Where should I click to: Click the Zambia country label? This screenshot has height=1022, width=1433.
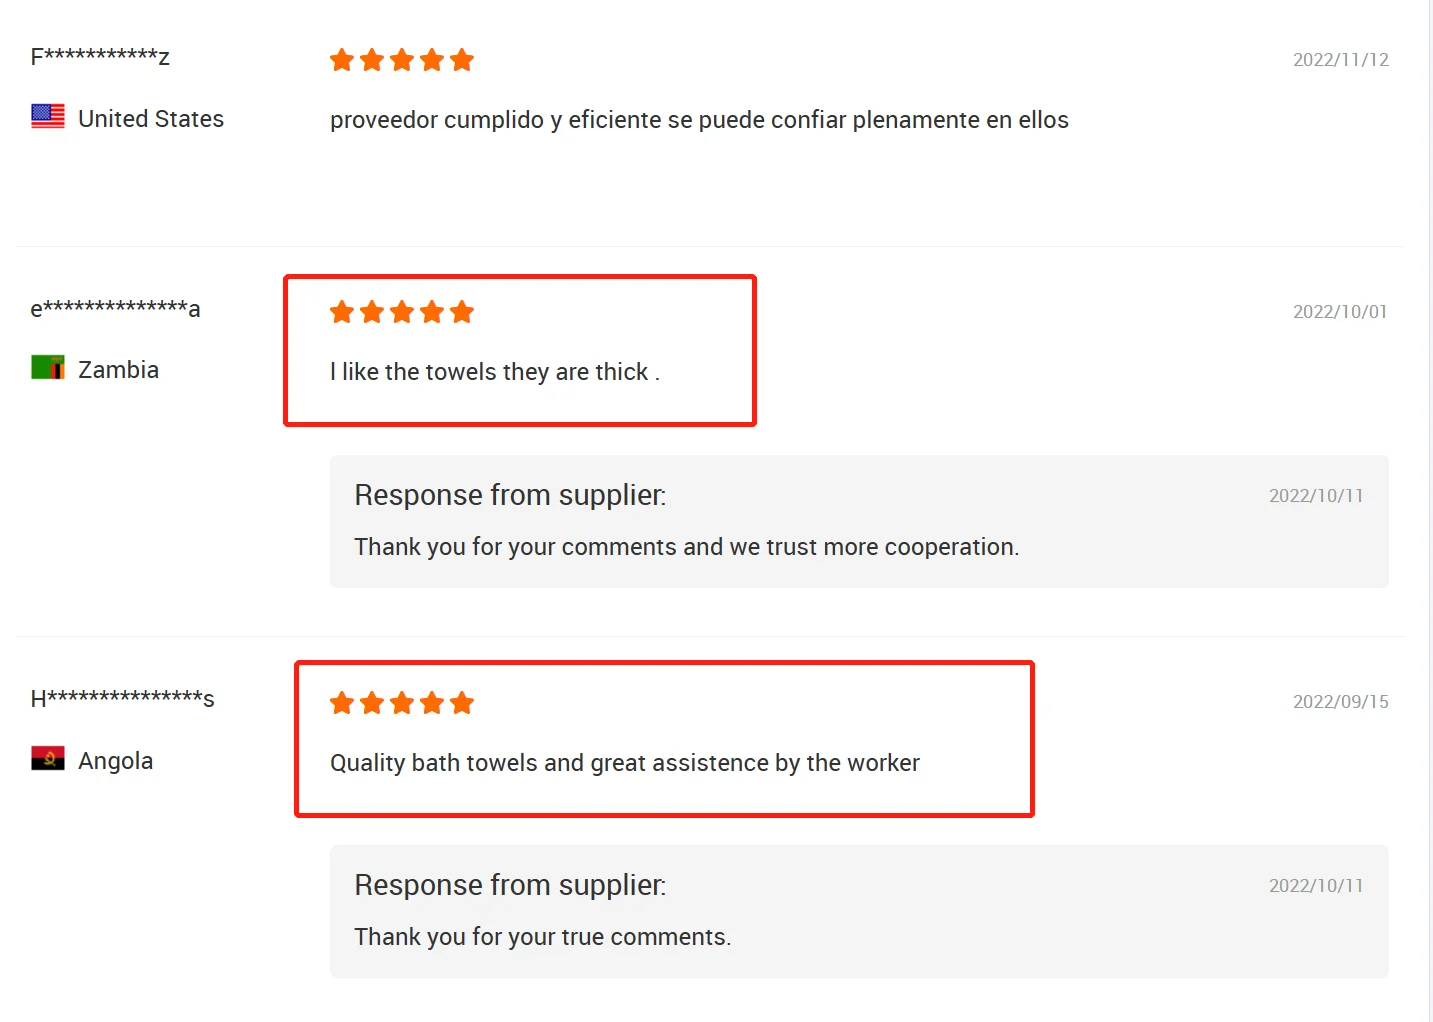118,370
